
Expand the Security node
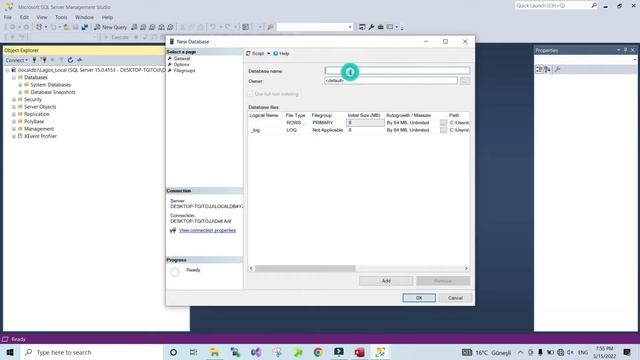(x=14, y=100)
